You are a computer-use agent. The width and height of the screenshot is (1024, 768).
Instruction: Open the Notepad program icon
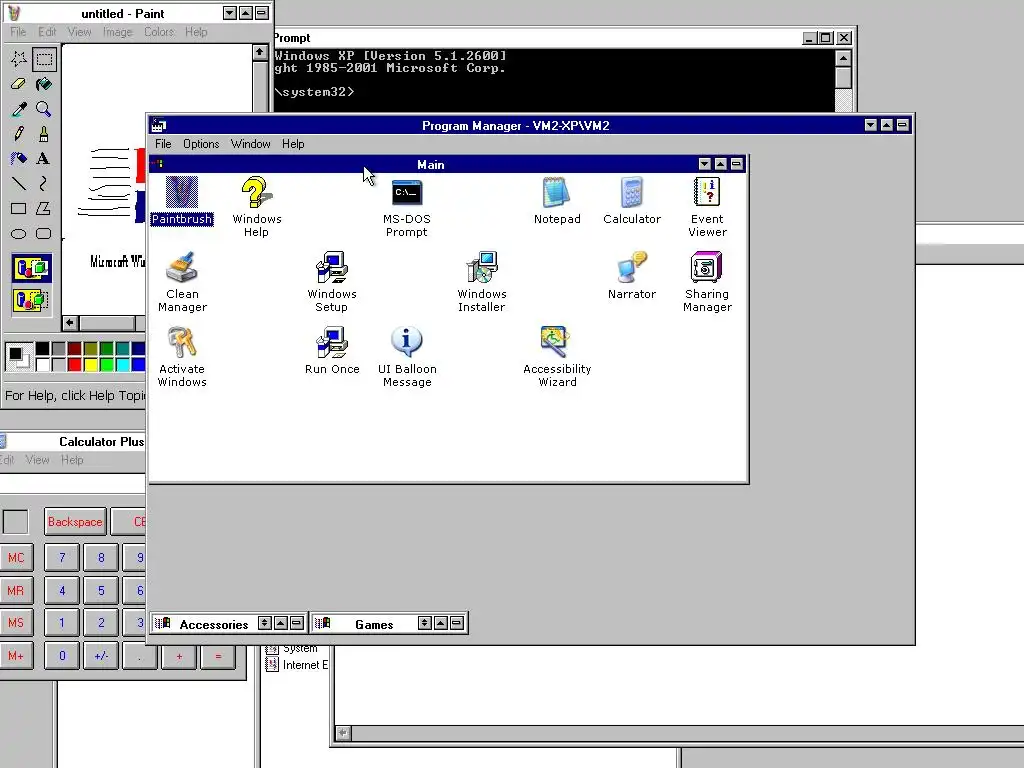pos(556,200)
